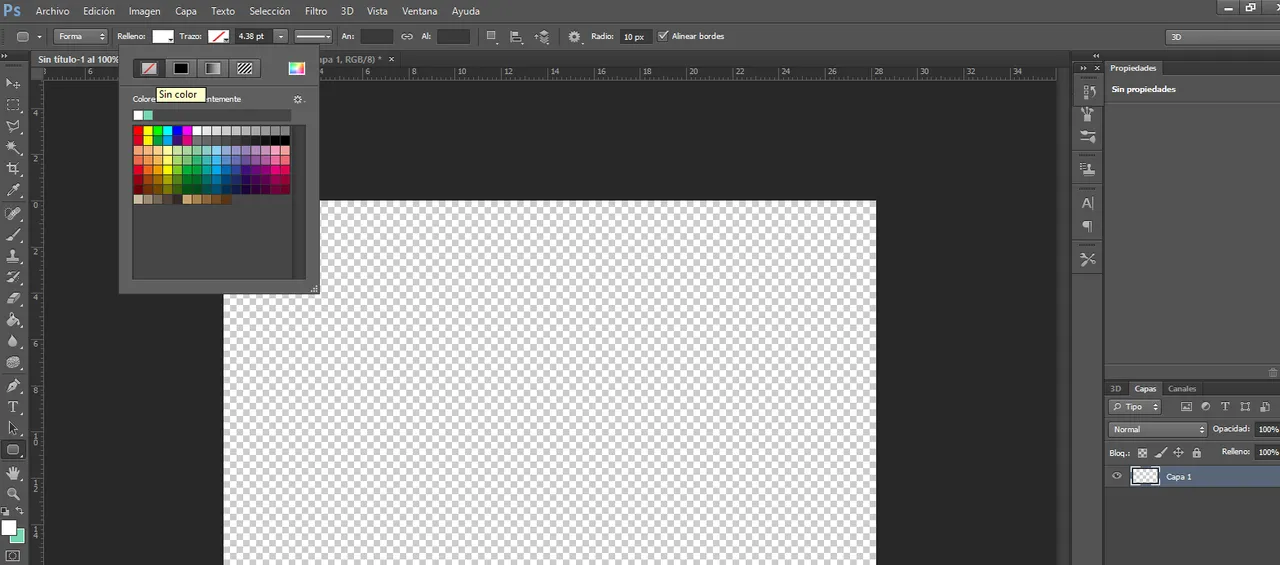The height and width of the screenshot is (565, 1280).
Task: Pick the pure red color swatch
Action: tap(138, 131)
